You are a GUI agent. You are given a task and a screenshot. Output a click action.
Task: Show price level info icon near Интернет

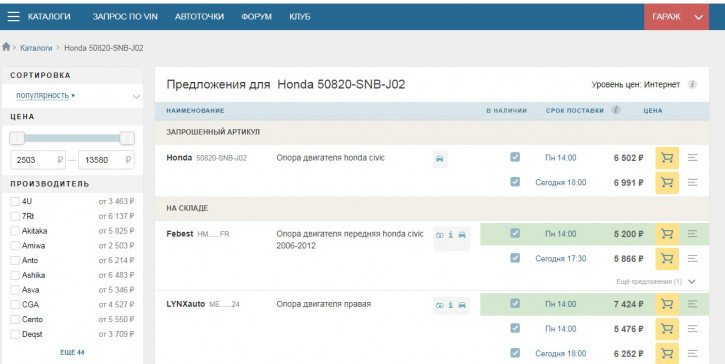(692, 84)
